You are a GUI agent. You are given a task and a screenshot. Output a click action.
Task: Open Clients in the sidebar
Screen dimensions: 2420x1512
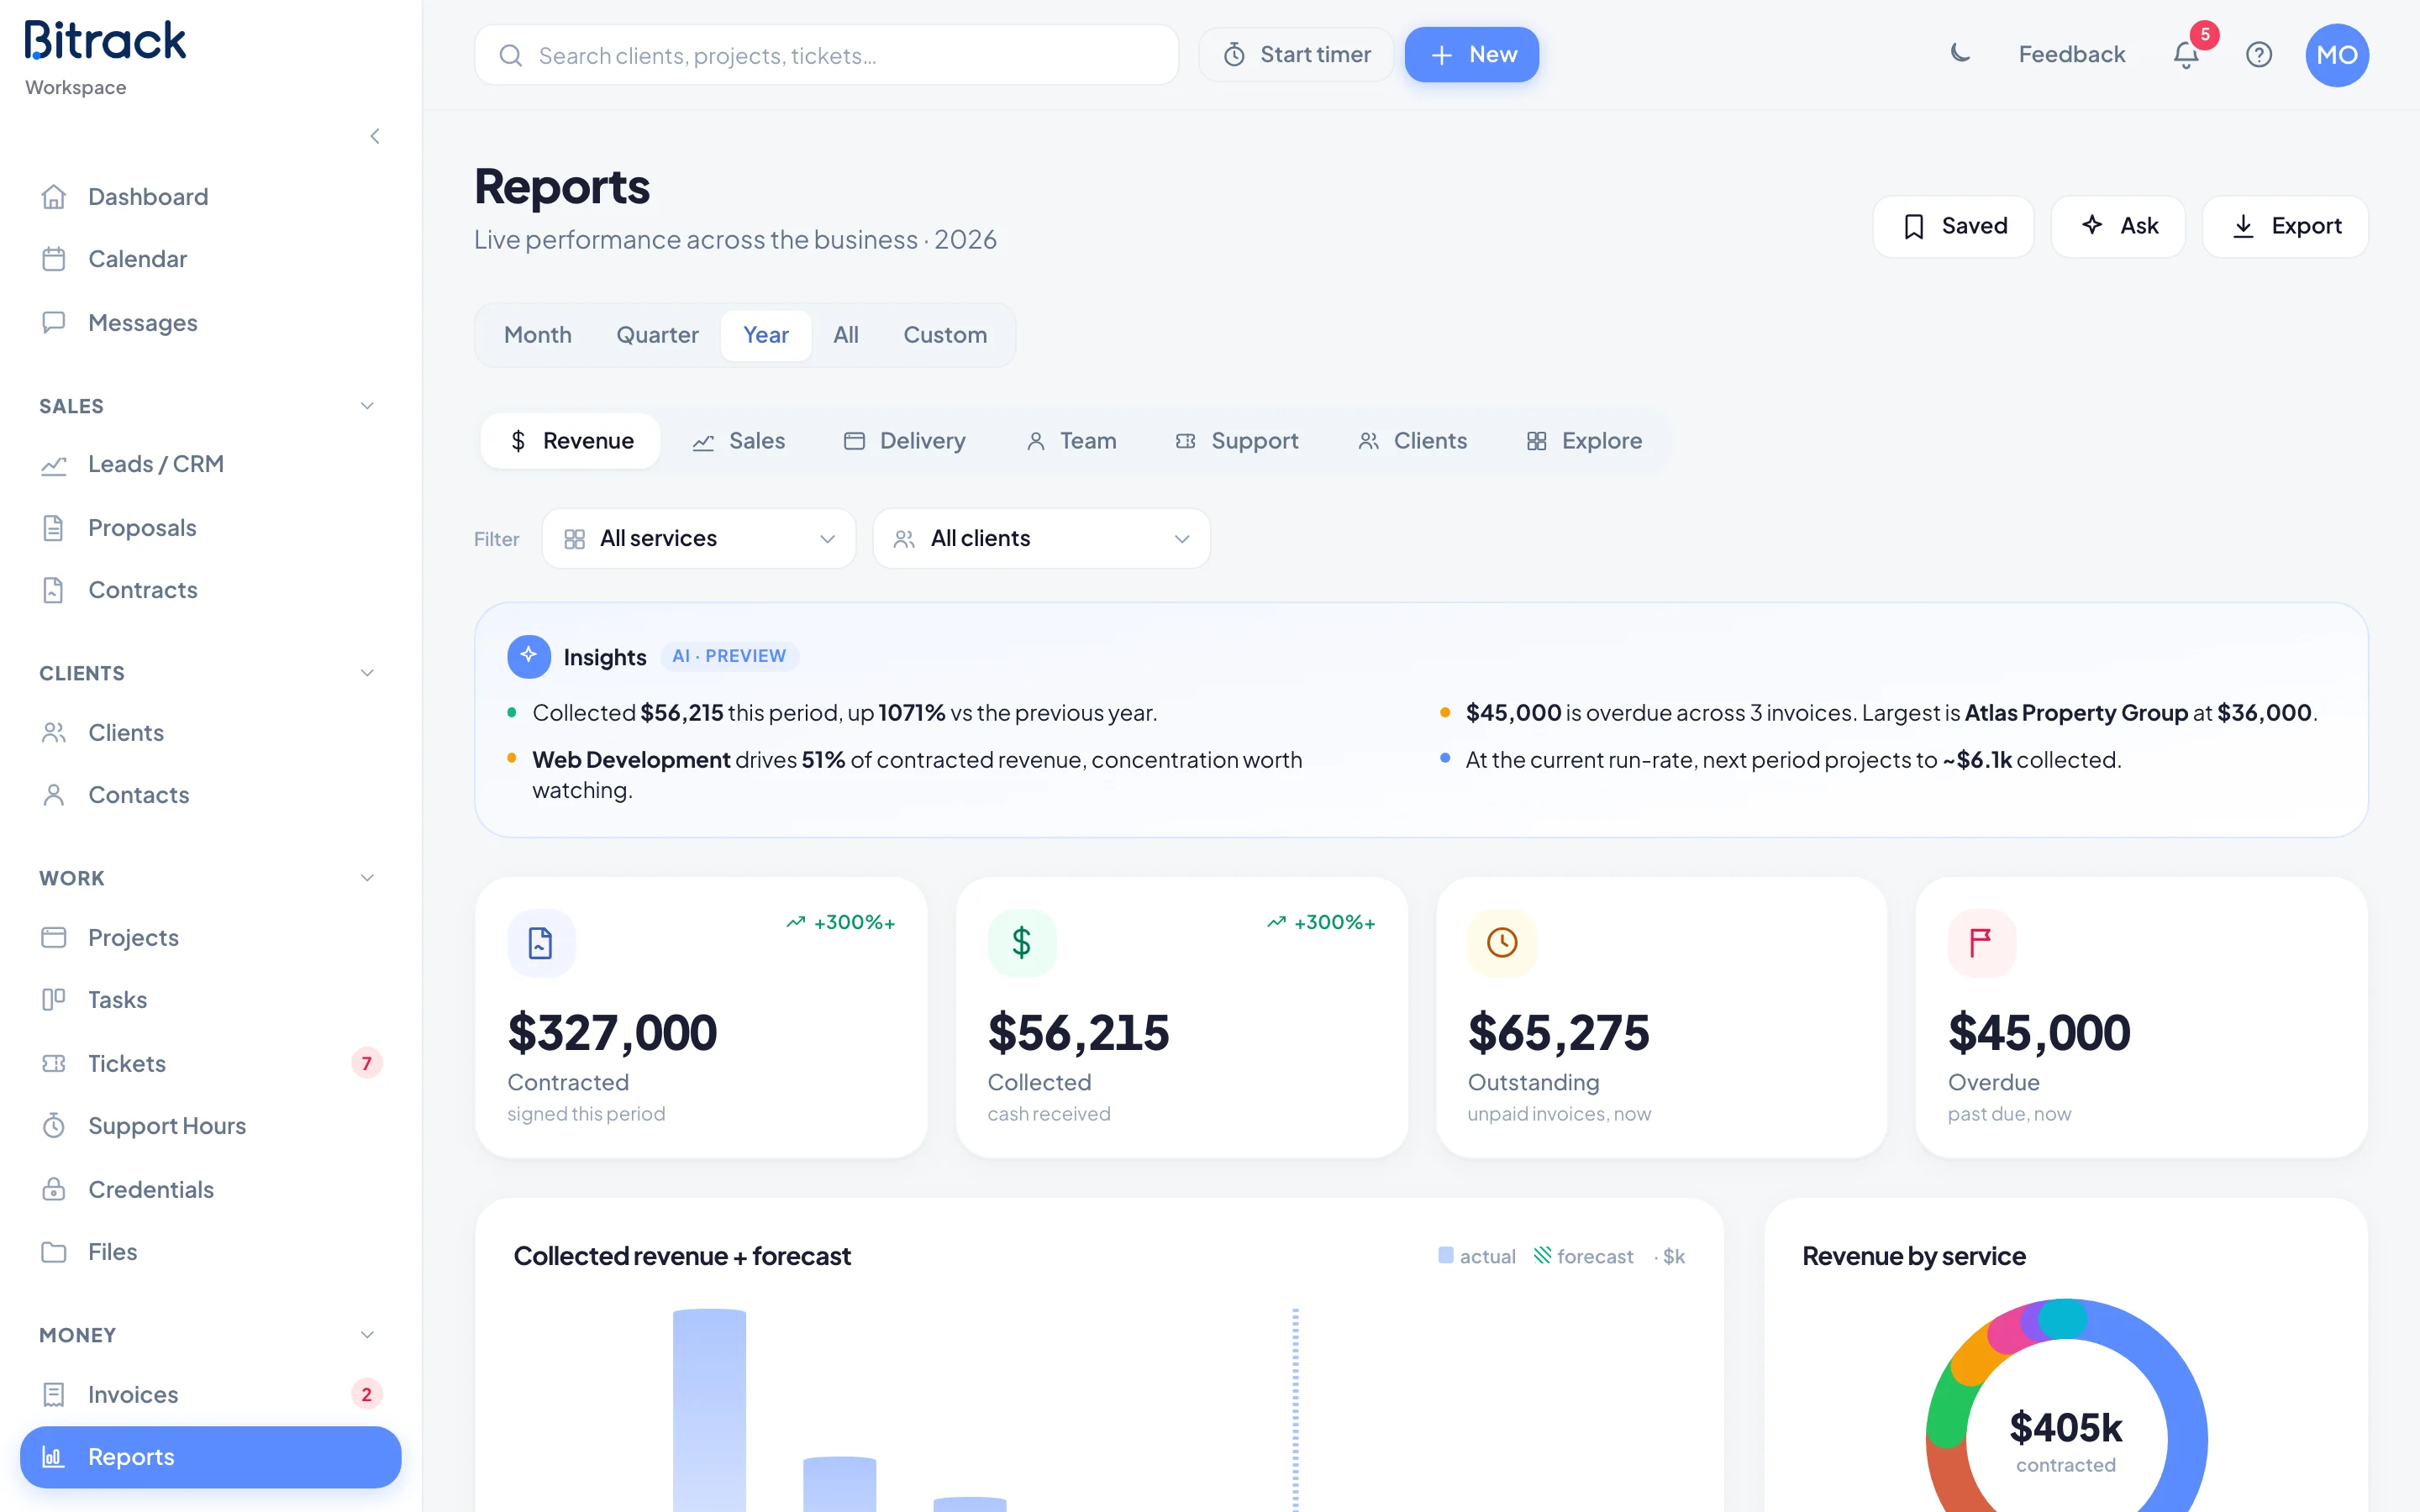pos(210,732)
